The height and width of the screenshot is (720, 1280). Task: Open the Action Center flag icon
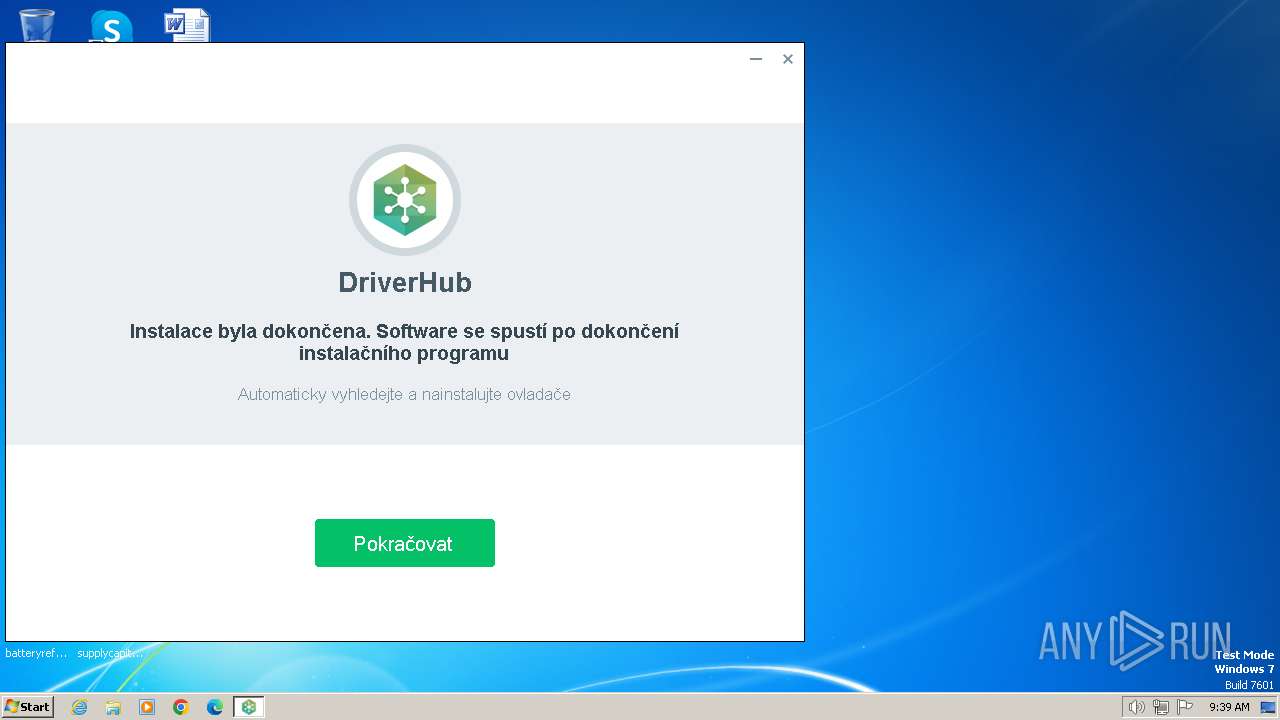[x=1186, y=707]
